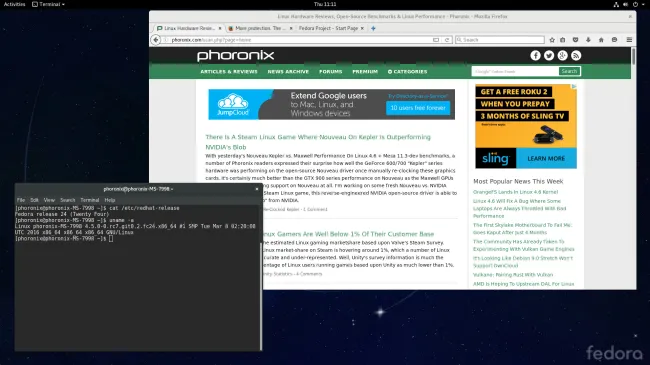This screenshot has width=650, height=365.
Task: Open Articles & Reviews on Phoronix
Action: point(229,72)
